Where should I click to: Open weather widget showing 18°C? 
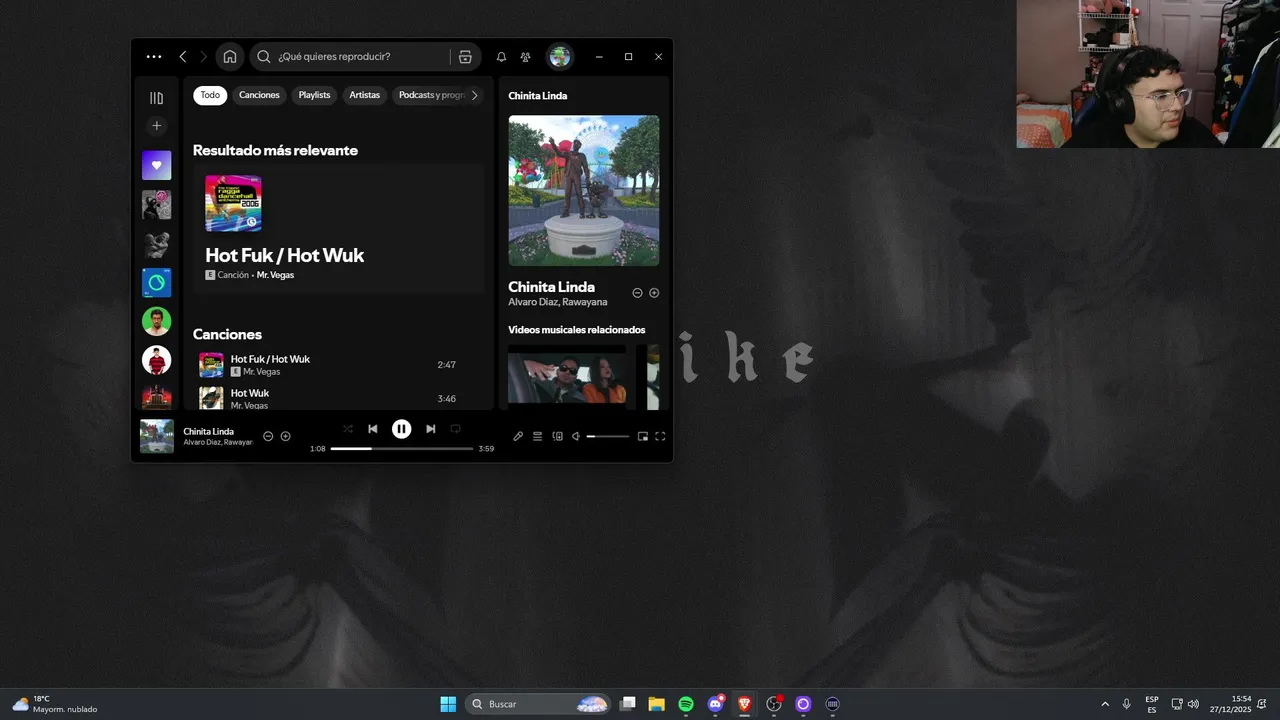pyautogui.click(x=55, y=704)
